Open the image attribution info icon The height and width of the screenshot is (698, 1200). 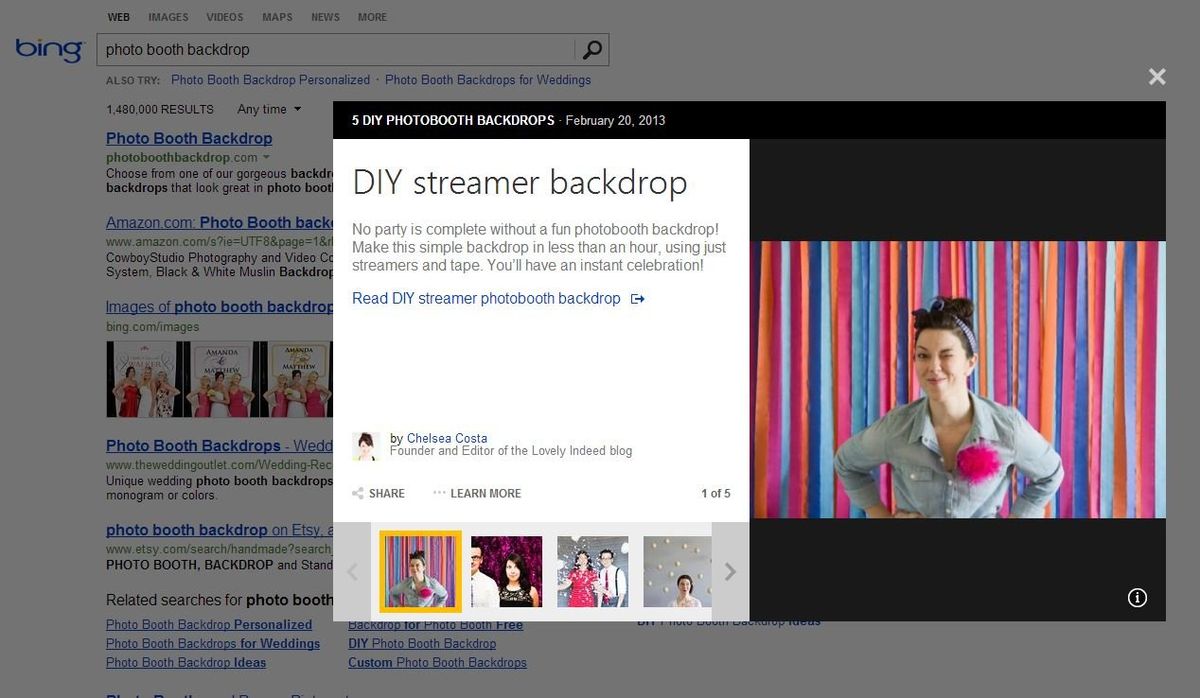pos(1137,597)
